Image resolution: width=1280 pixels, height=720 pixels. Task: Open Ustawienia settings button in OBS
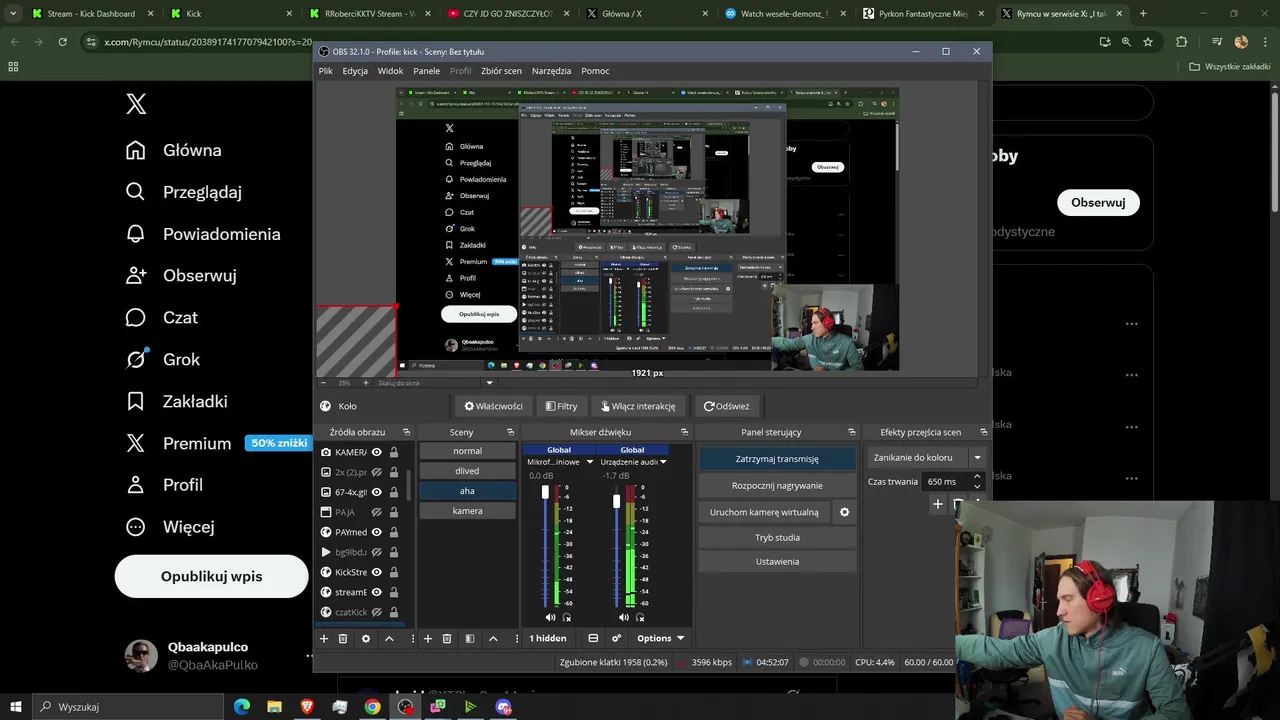click(x=777, y=562)
